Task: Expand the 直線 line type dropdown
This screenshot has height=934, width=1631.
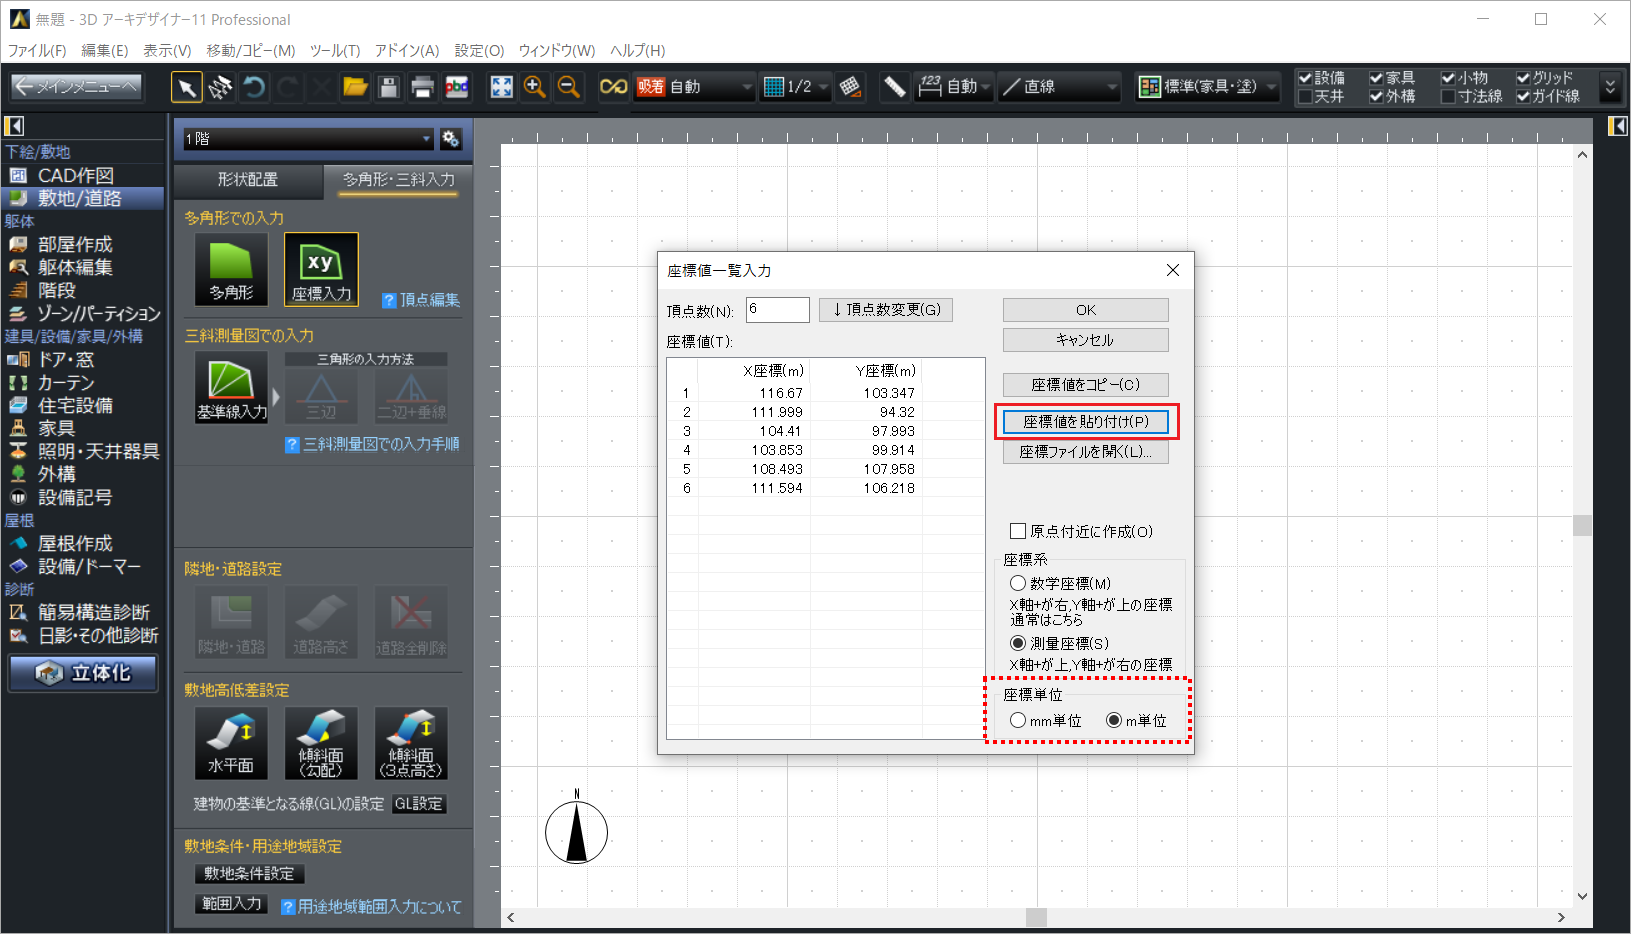Action: coord(1061,87)
